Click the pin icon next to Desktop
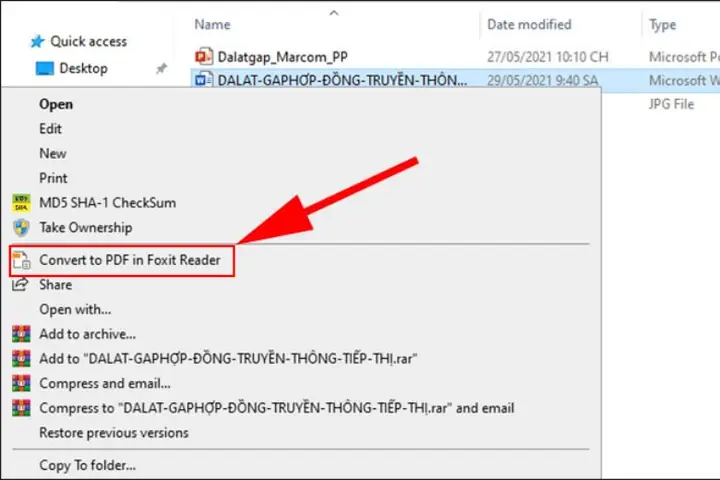 pyautogui.click(x=161, y=69)
